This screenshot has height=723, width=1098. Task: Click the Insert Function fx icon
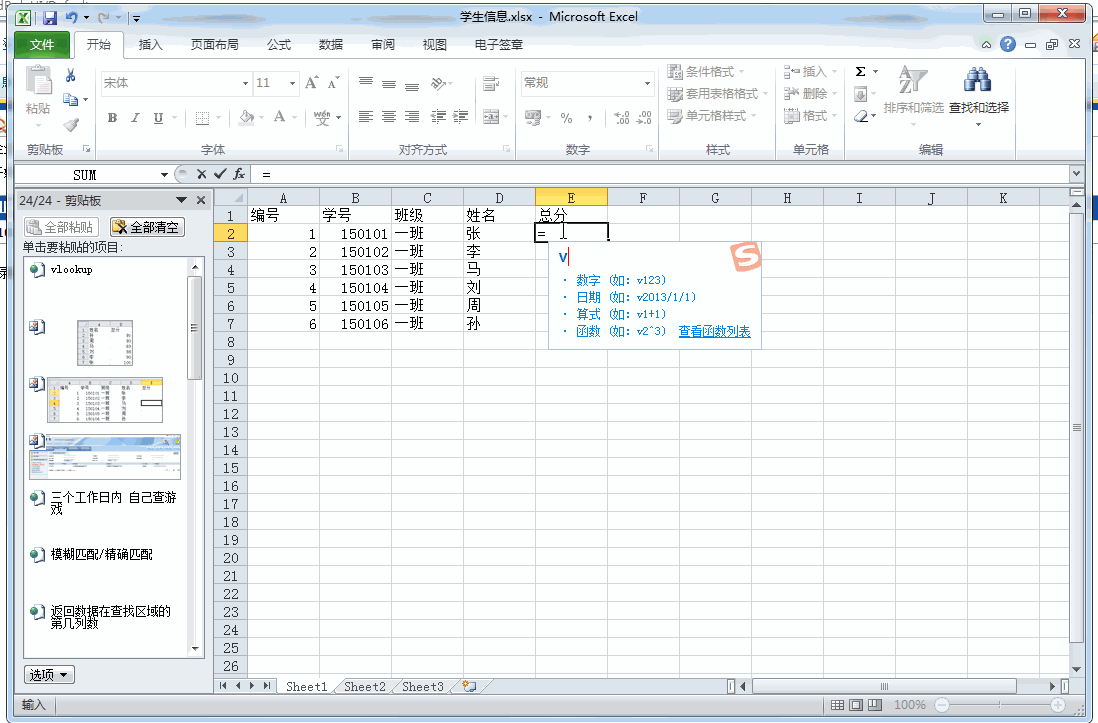[x=239, y=174]
